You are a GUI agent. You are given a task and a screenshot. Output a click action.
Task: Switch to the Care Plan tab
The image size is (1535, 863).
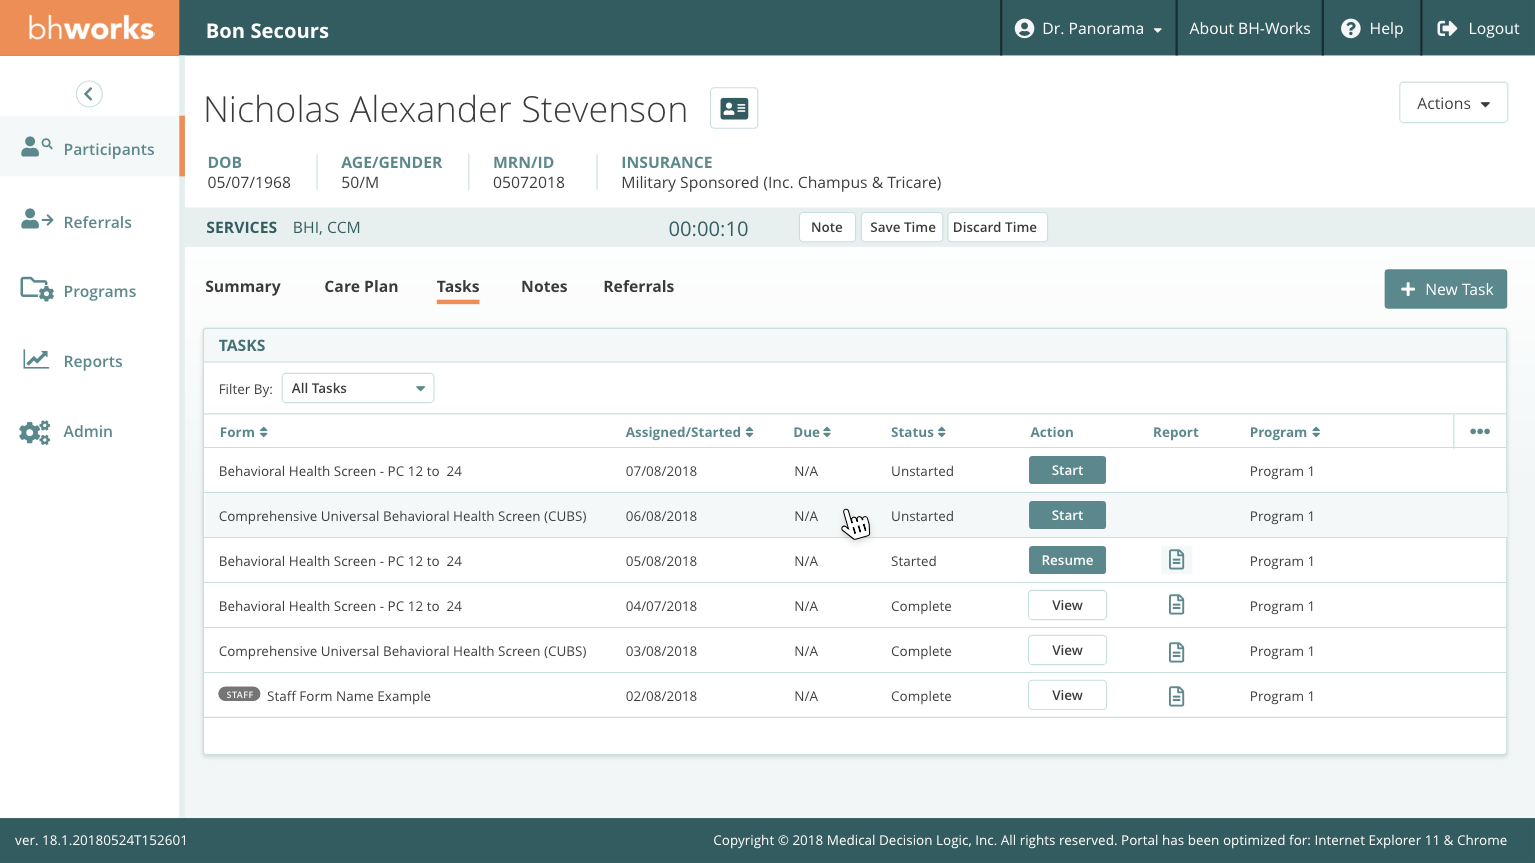(x=361, y=286)
